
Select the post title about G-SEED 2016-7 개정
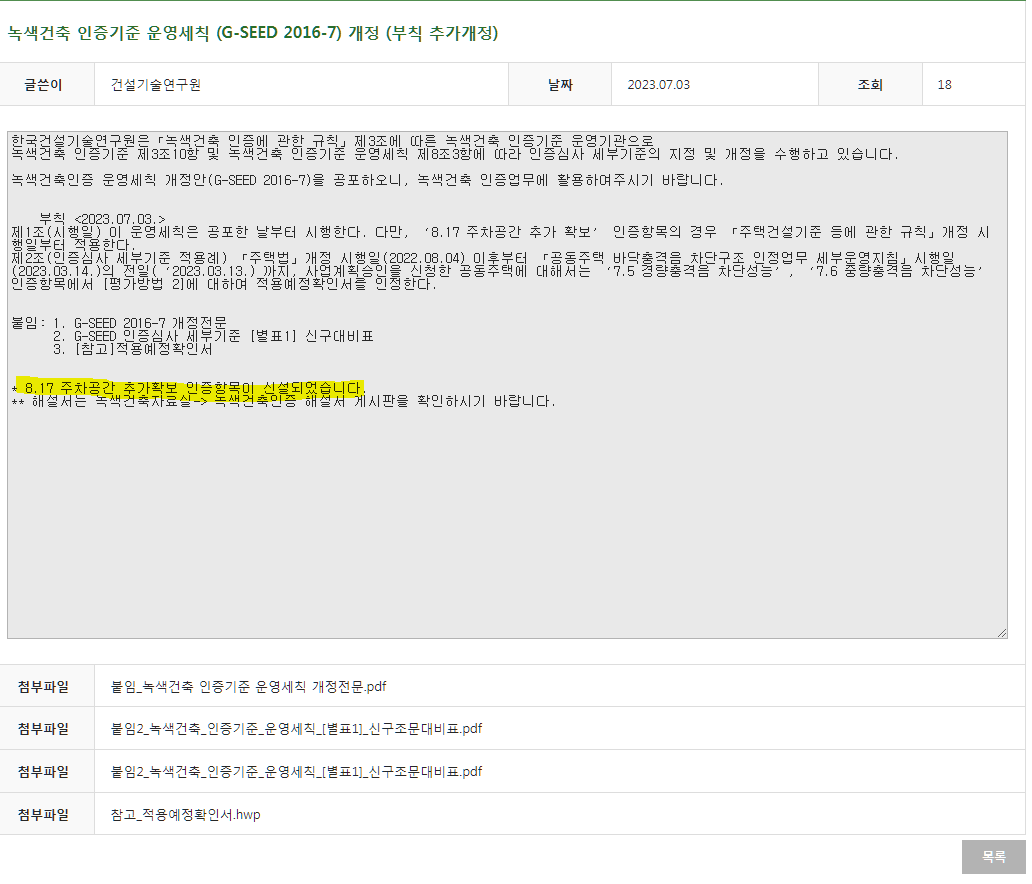pos(253,33)
